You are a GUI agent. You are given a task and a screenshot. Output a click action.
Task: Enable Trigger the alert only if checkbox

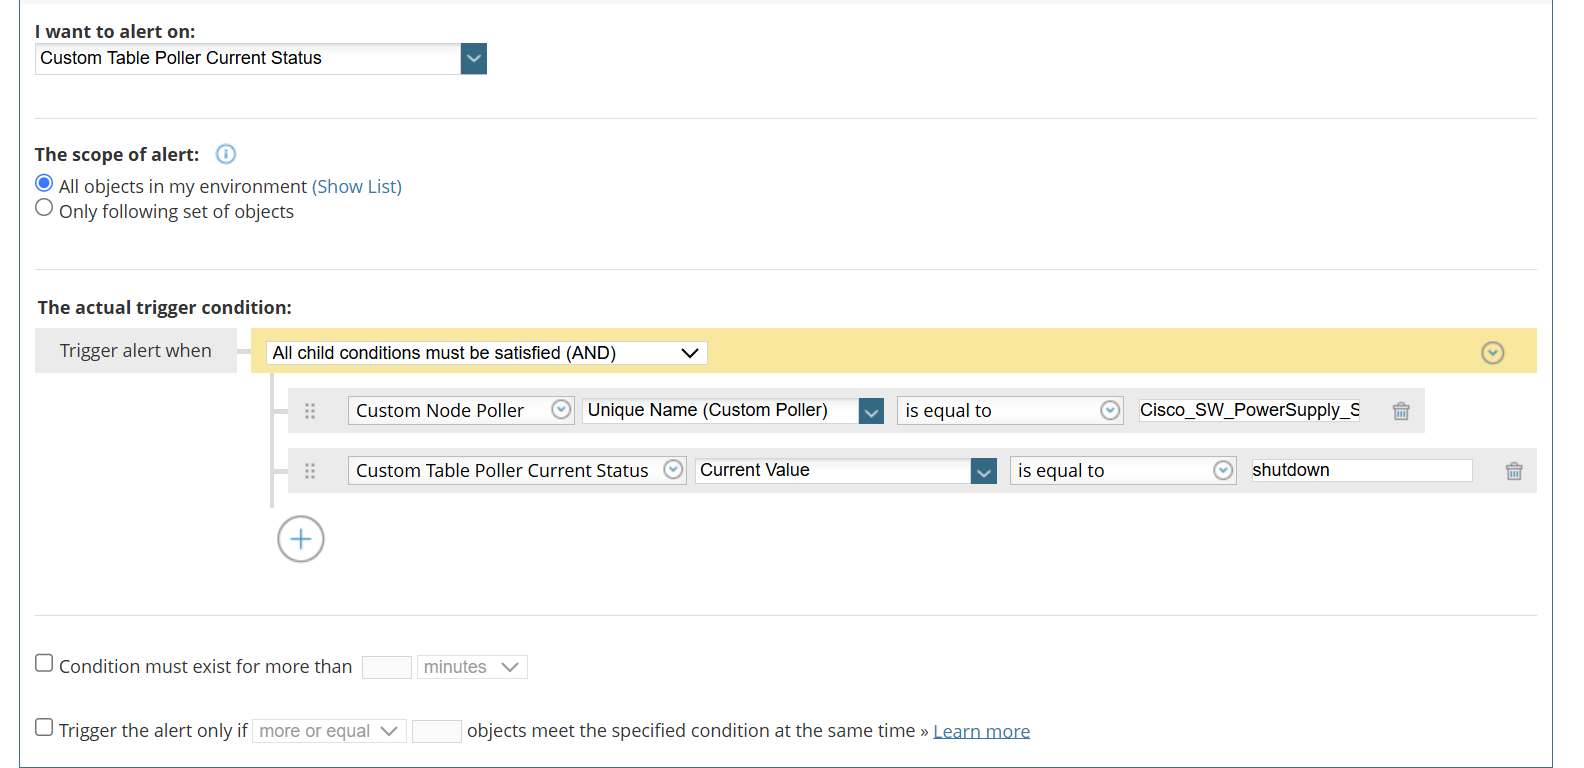click(x=44, y=727)
